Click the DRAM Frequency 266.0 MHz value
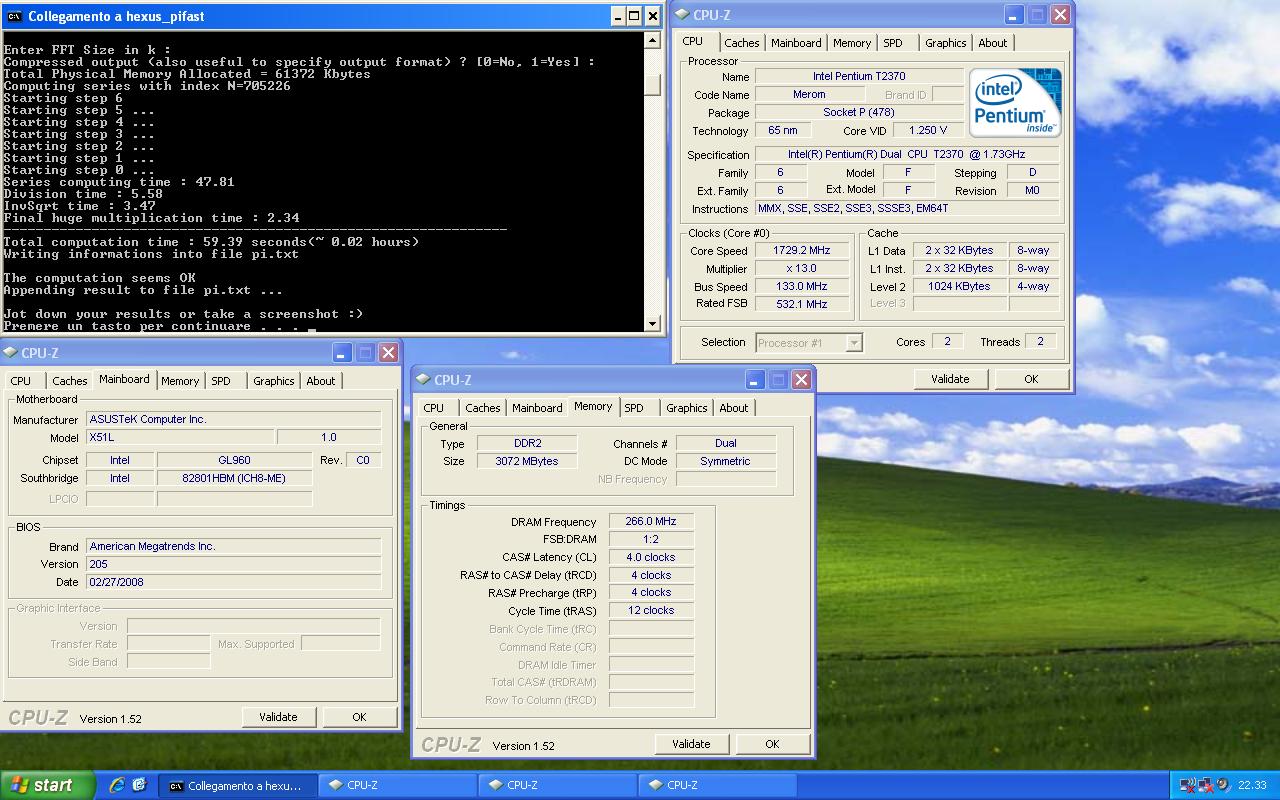The width and height of the screenshot is (1280, 800). click(x=650, y=522)
